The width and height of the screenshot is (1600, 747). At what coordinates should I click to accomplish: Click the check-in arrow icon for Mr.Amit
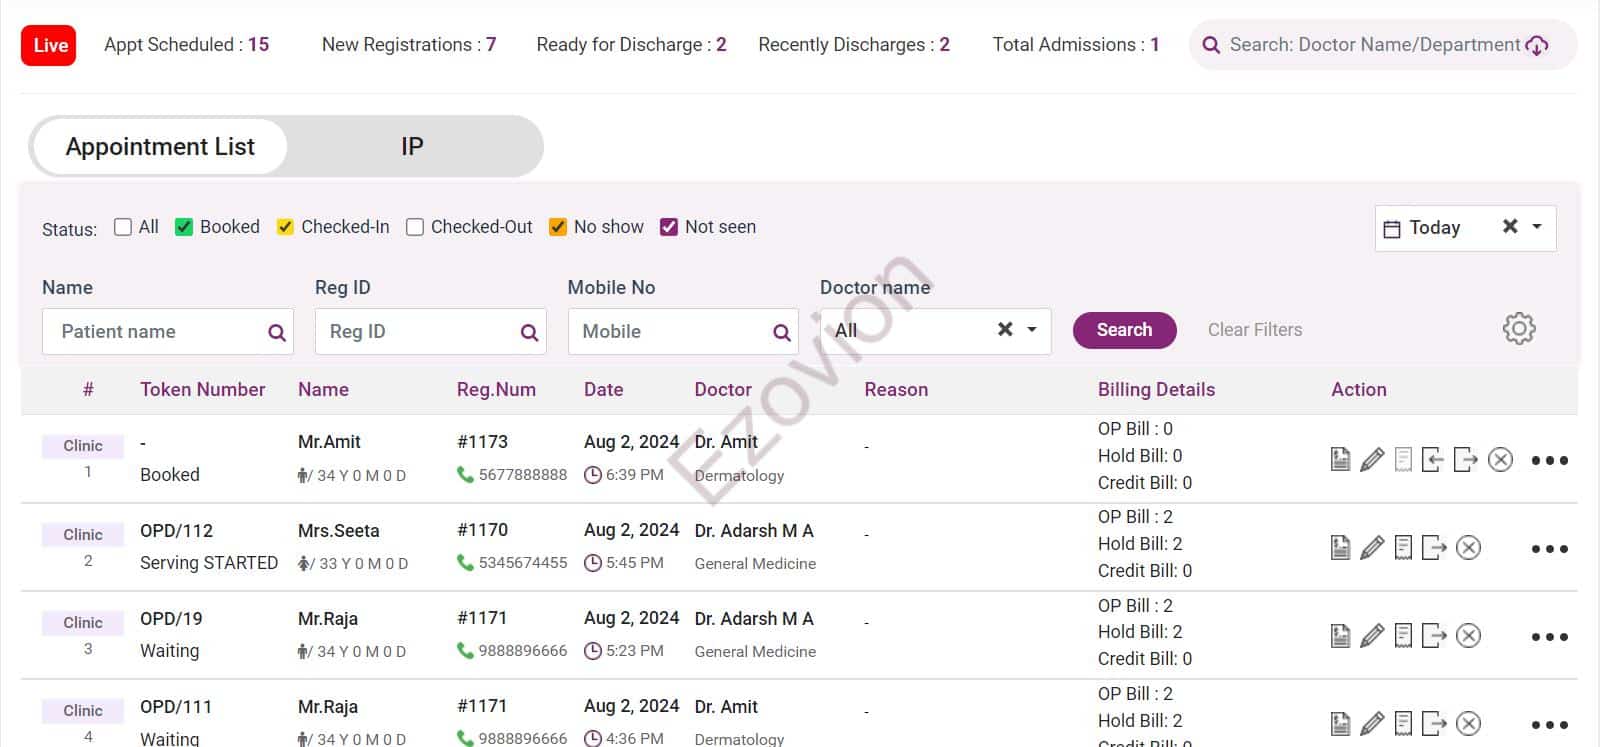[1432, 460]
